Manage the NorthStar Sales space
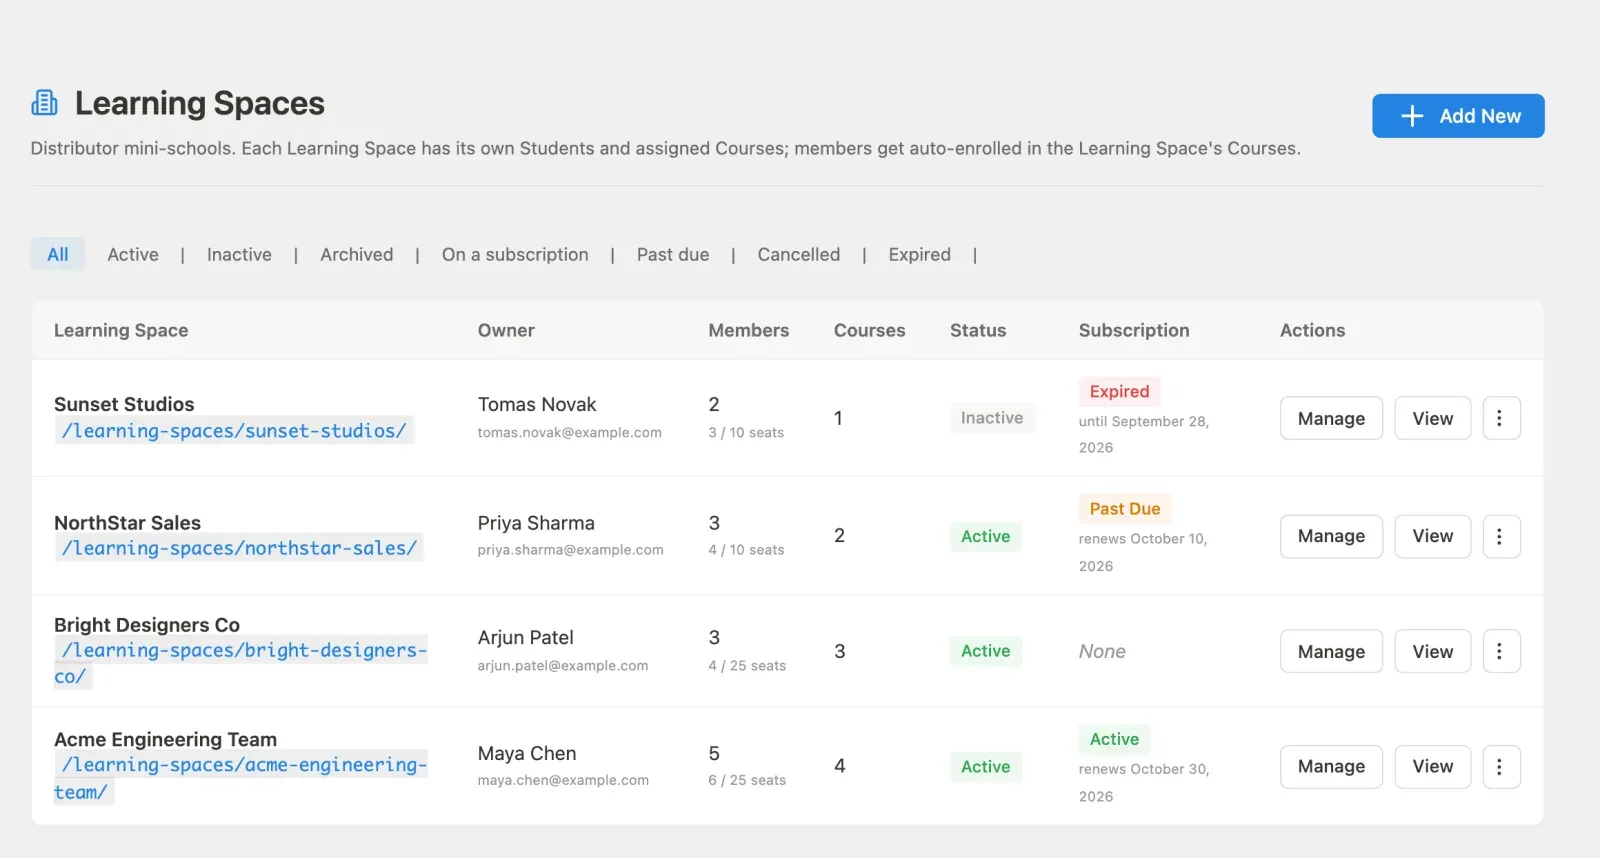Screen dimensions: 1600x858 1331,536
